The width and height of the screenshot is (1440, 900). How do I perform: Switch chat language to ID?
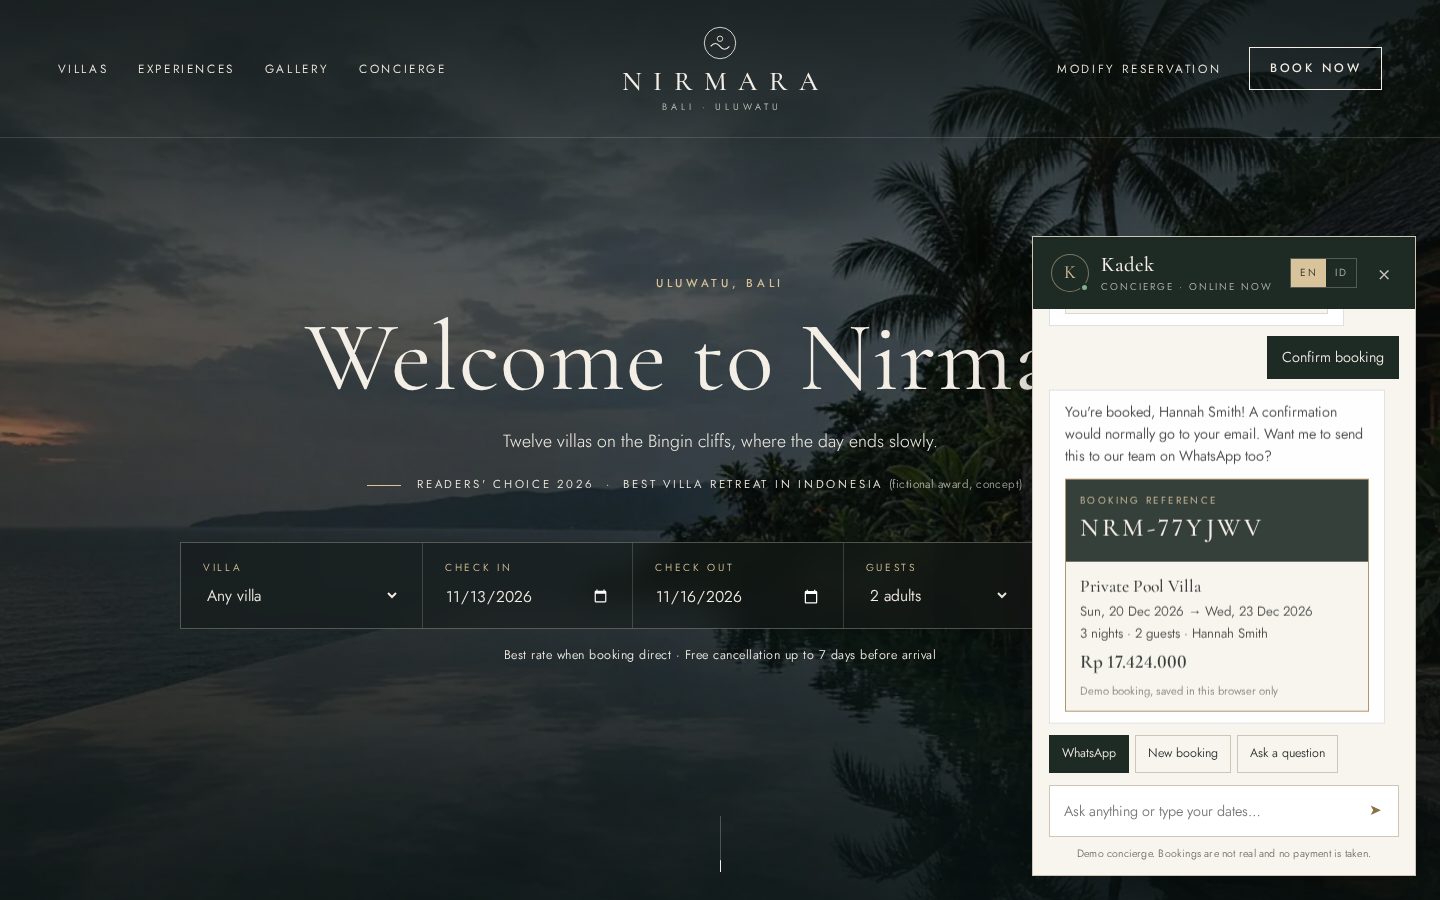(1341, 273)
